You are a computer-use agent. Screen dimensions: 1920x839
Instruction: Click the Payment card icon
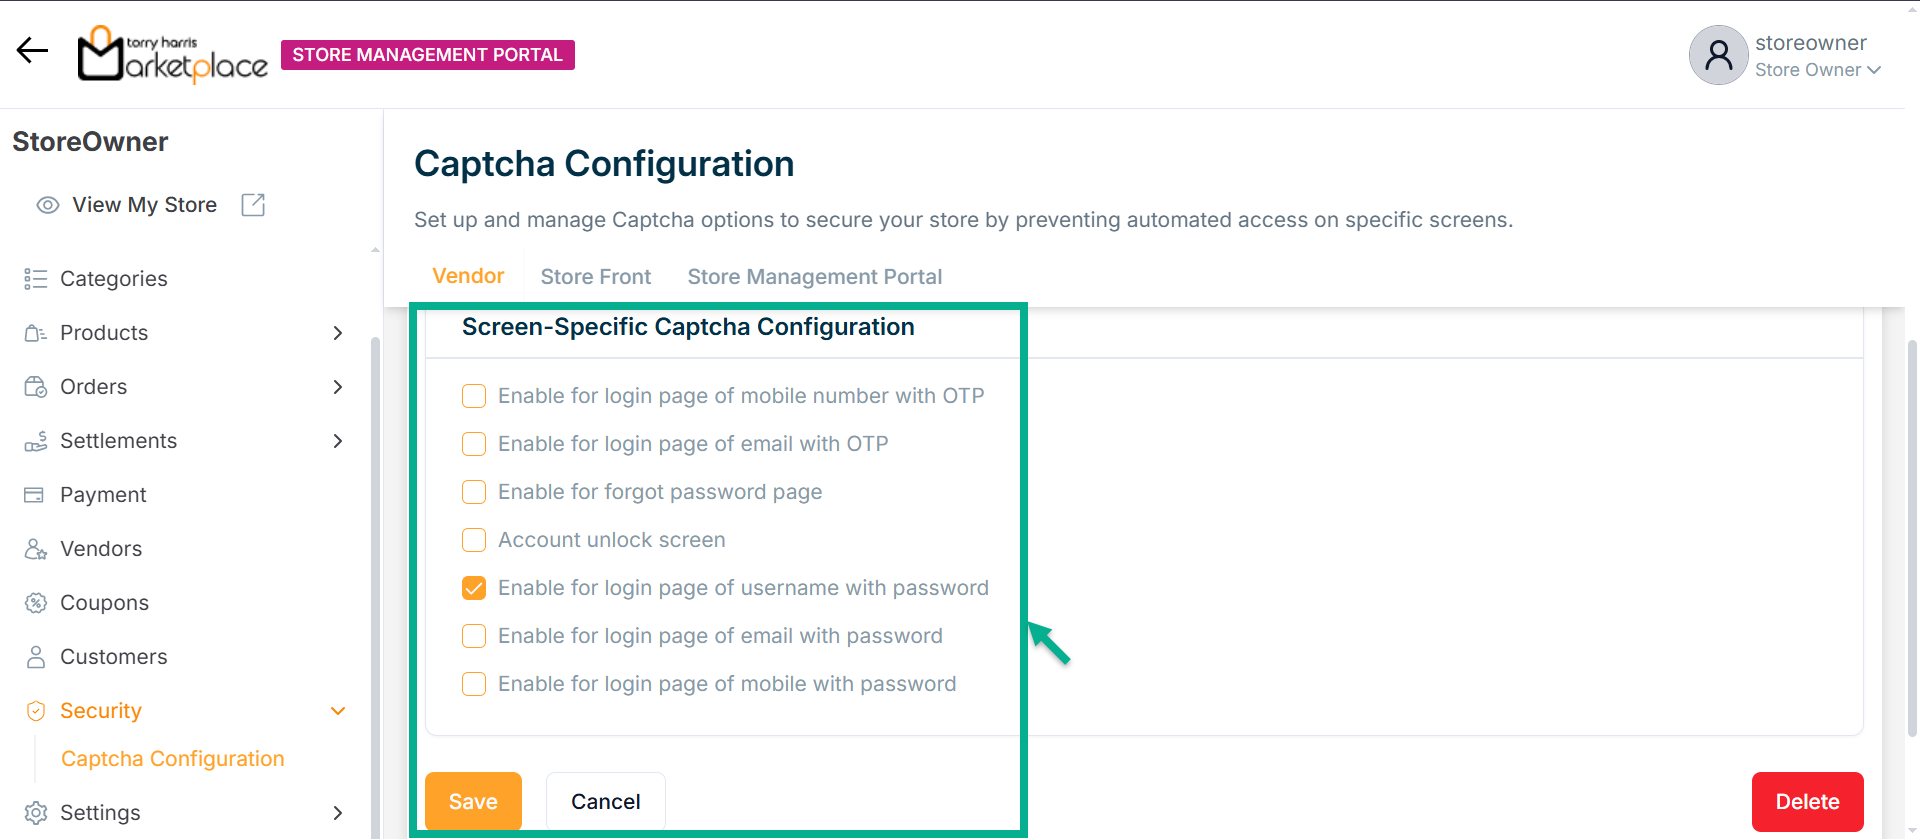(x=35, y=495)
